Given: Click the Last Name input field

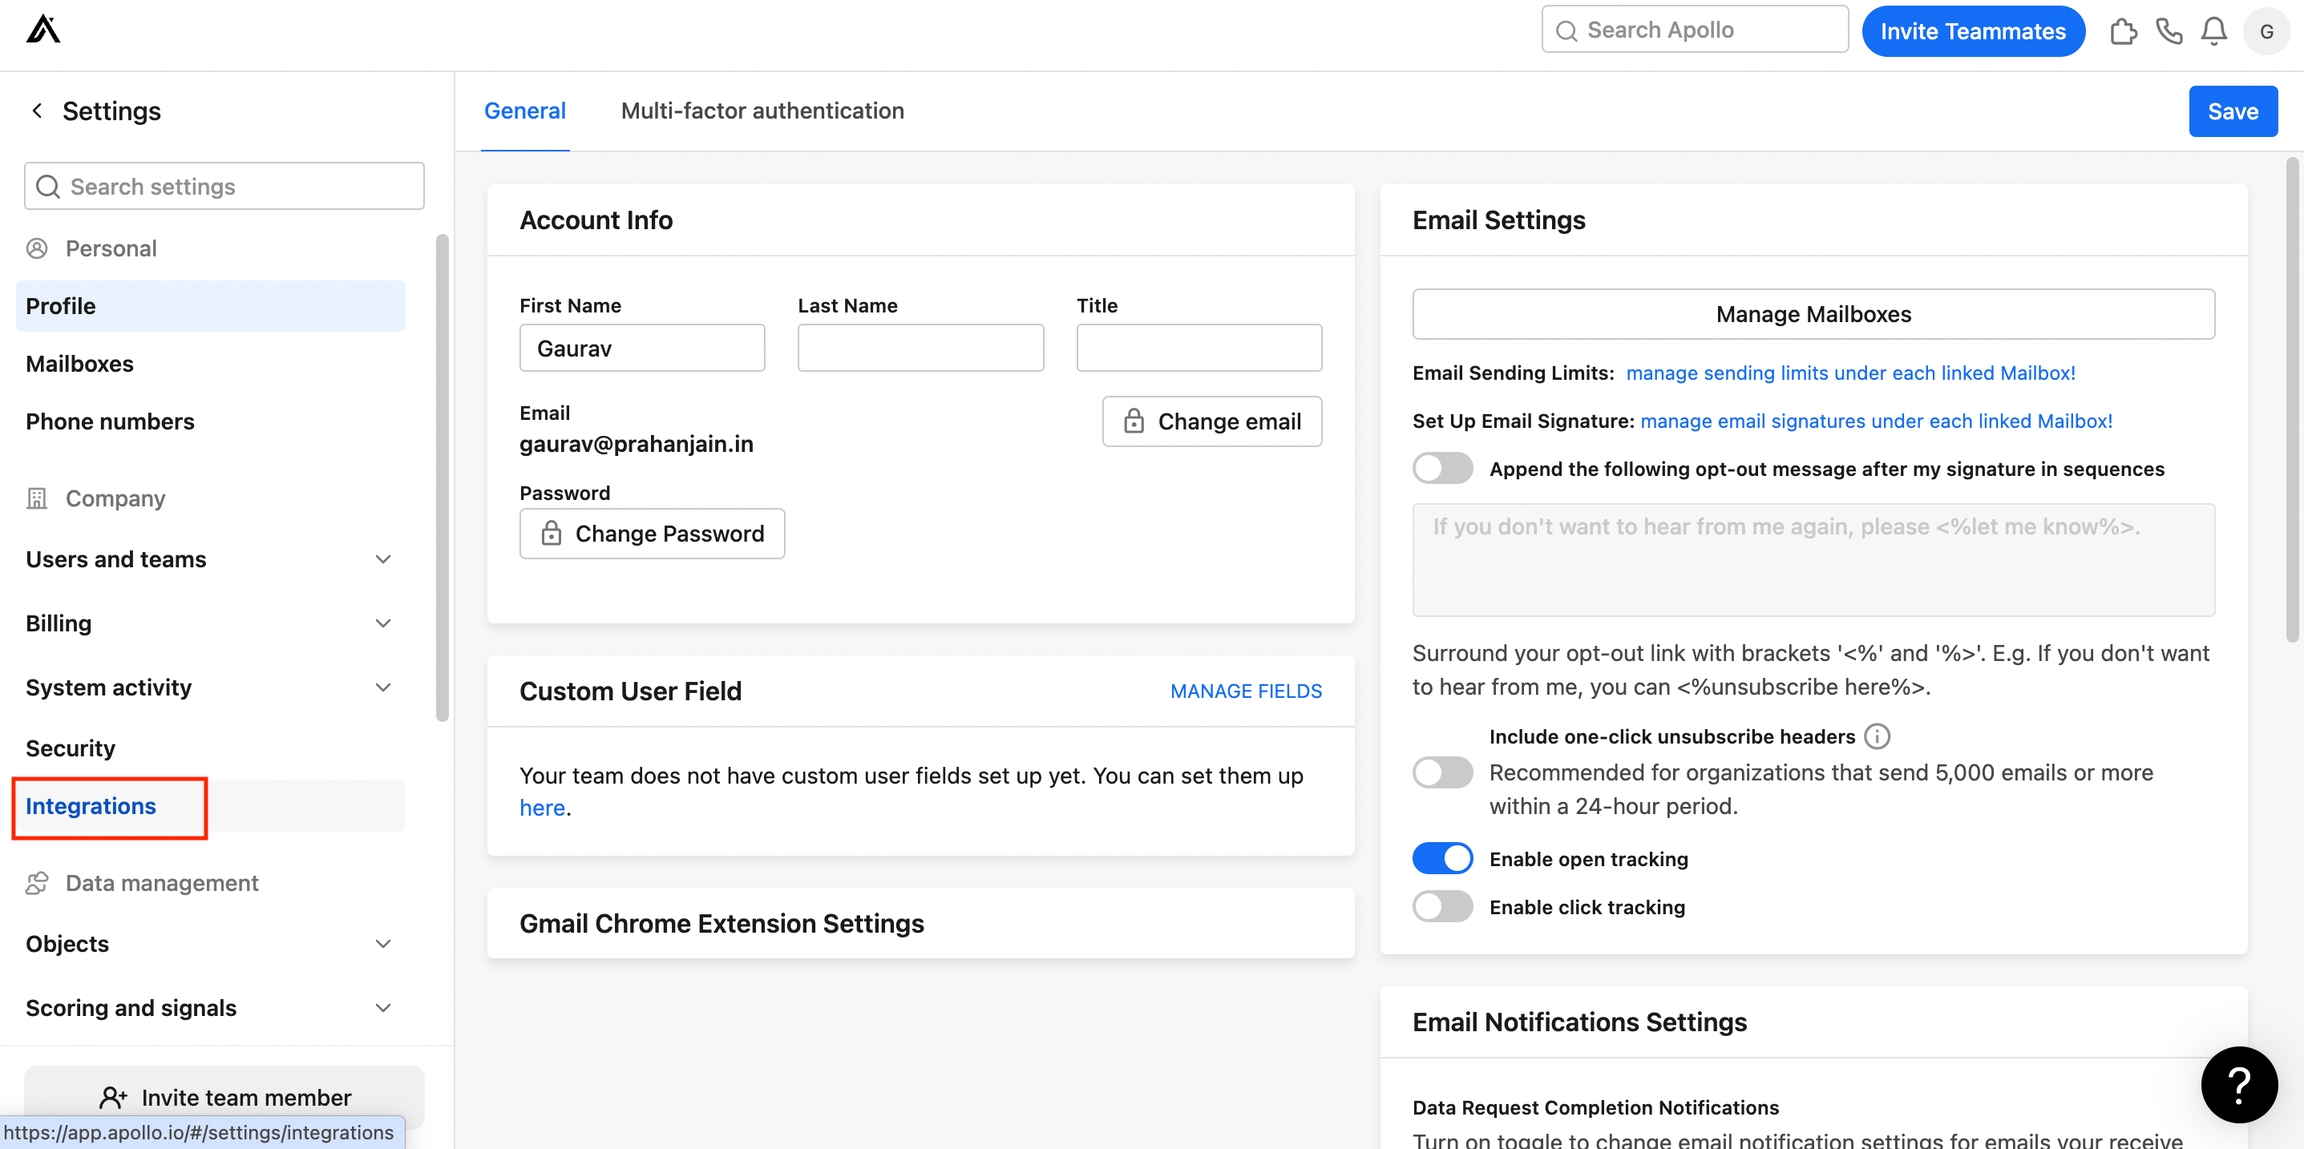Looking at the screenshot, I should click(x=920, y=348).
